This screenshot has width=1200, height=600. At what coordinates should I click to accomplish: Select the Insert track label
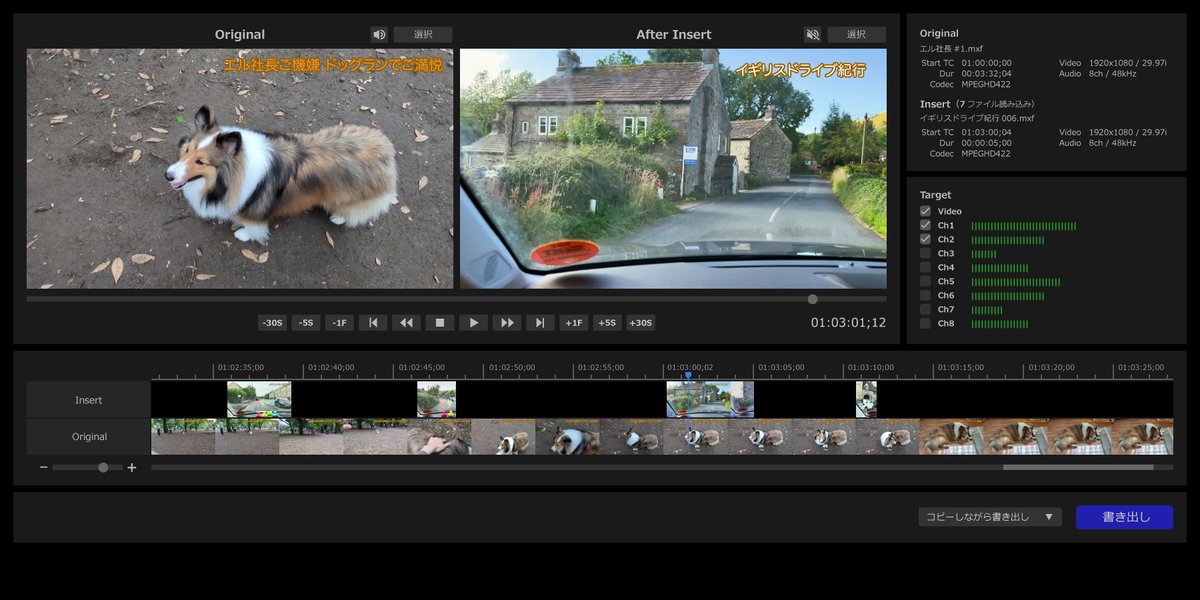click(x=88, y=399)
